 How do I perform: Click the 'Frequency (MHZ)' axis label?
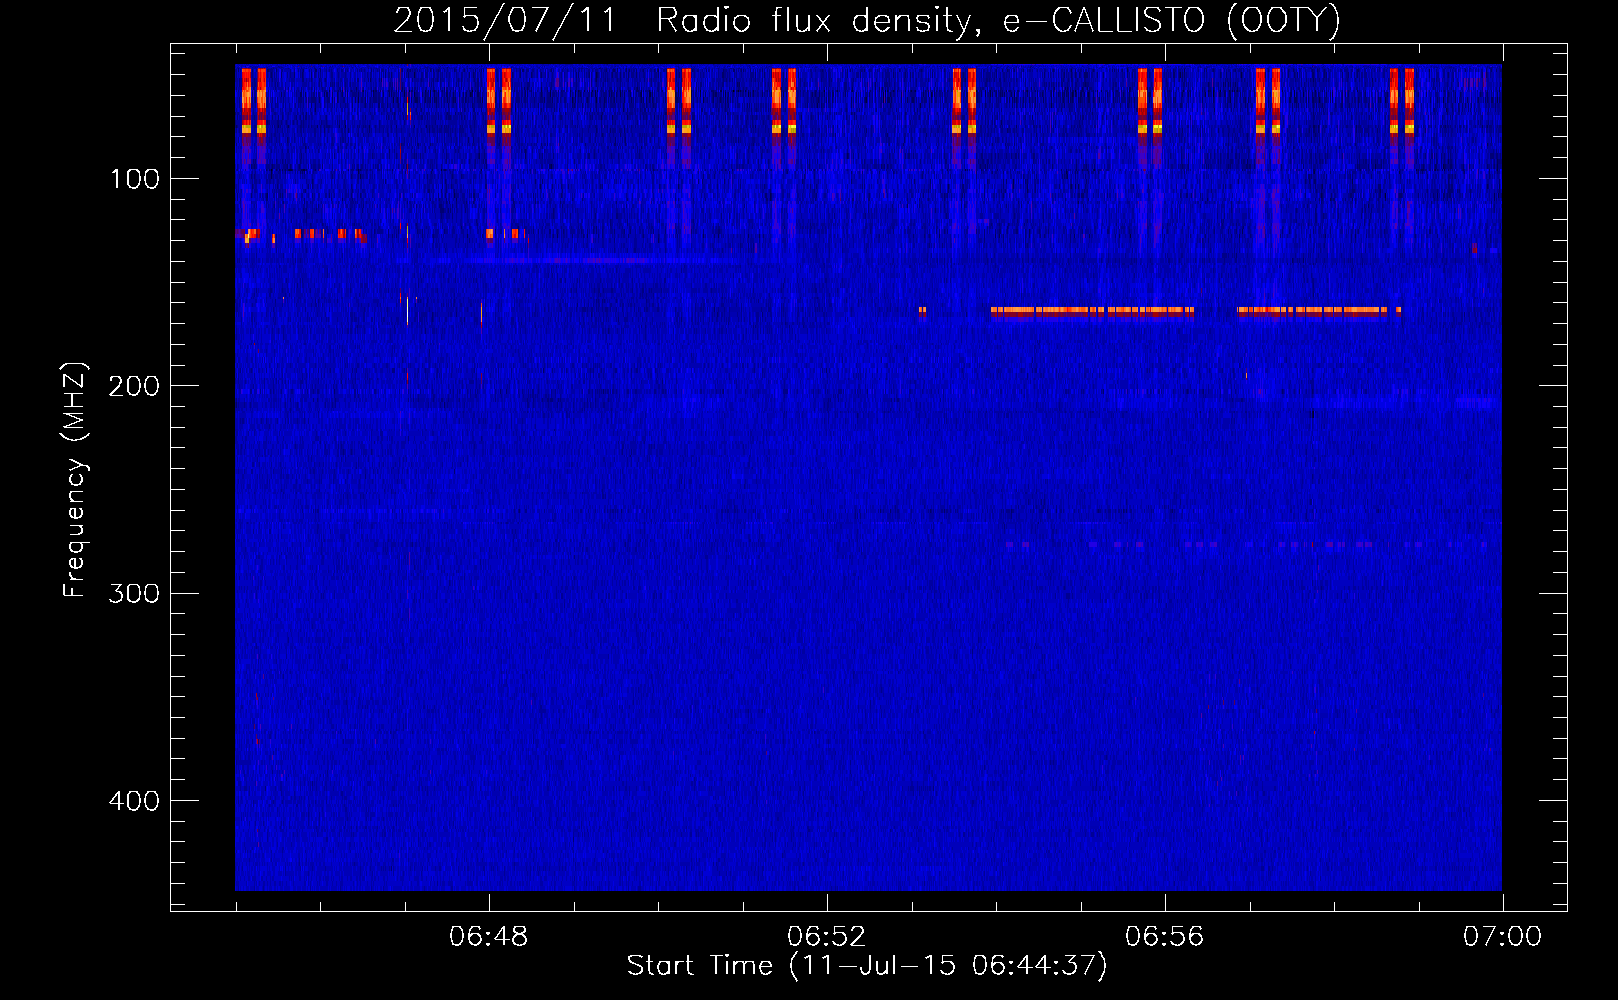75,480
